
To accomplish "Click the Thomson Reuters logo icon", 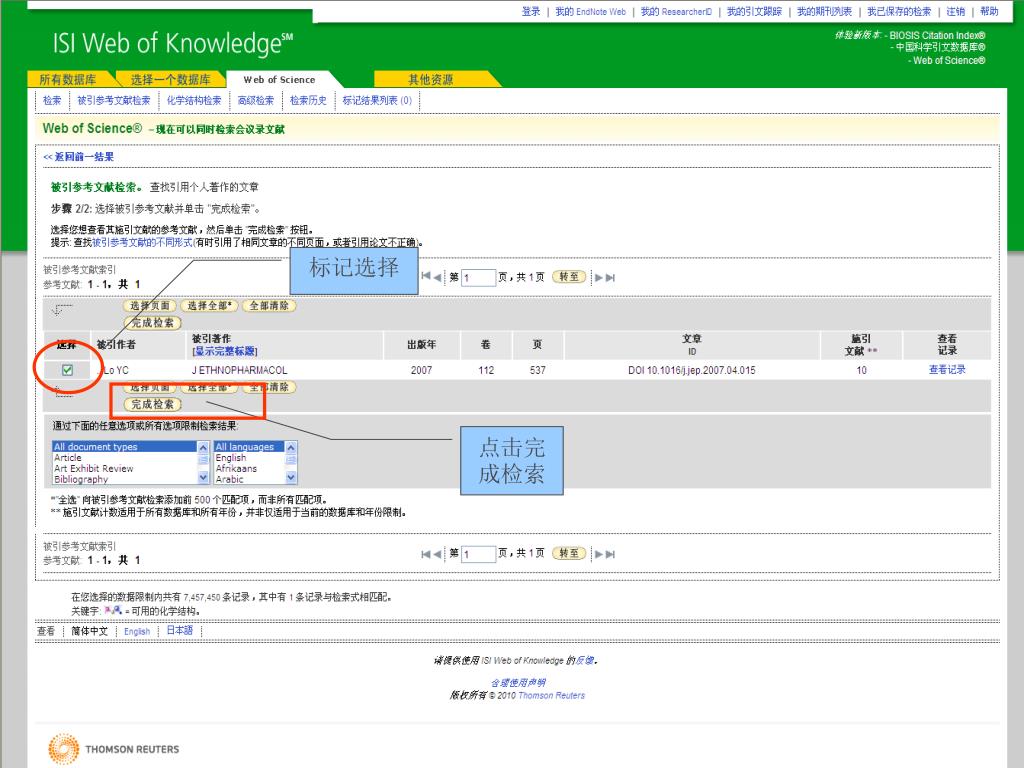I will coord(63,749).
